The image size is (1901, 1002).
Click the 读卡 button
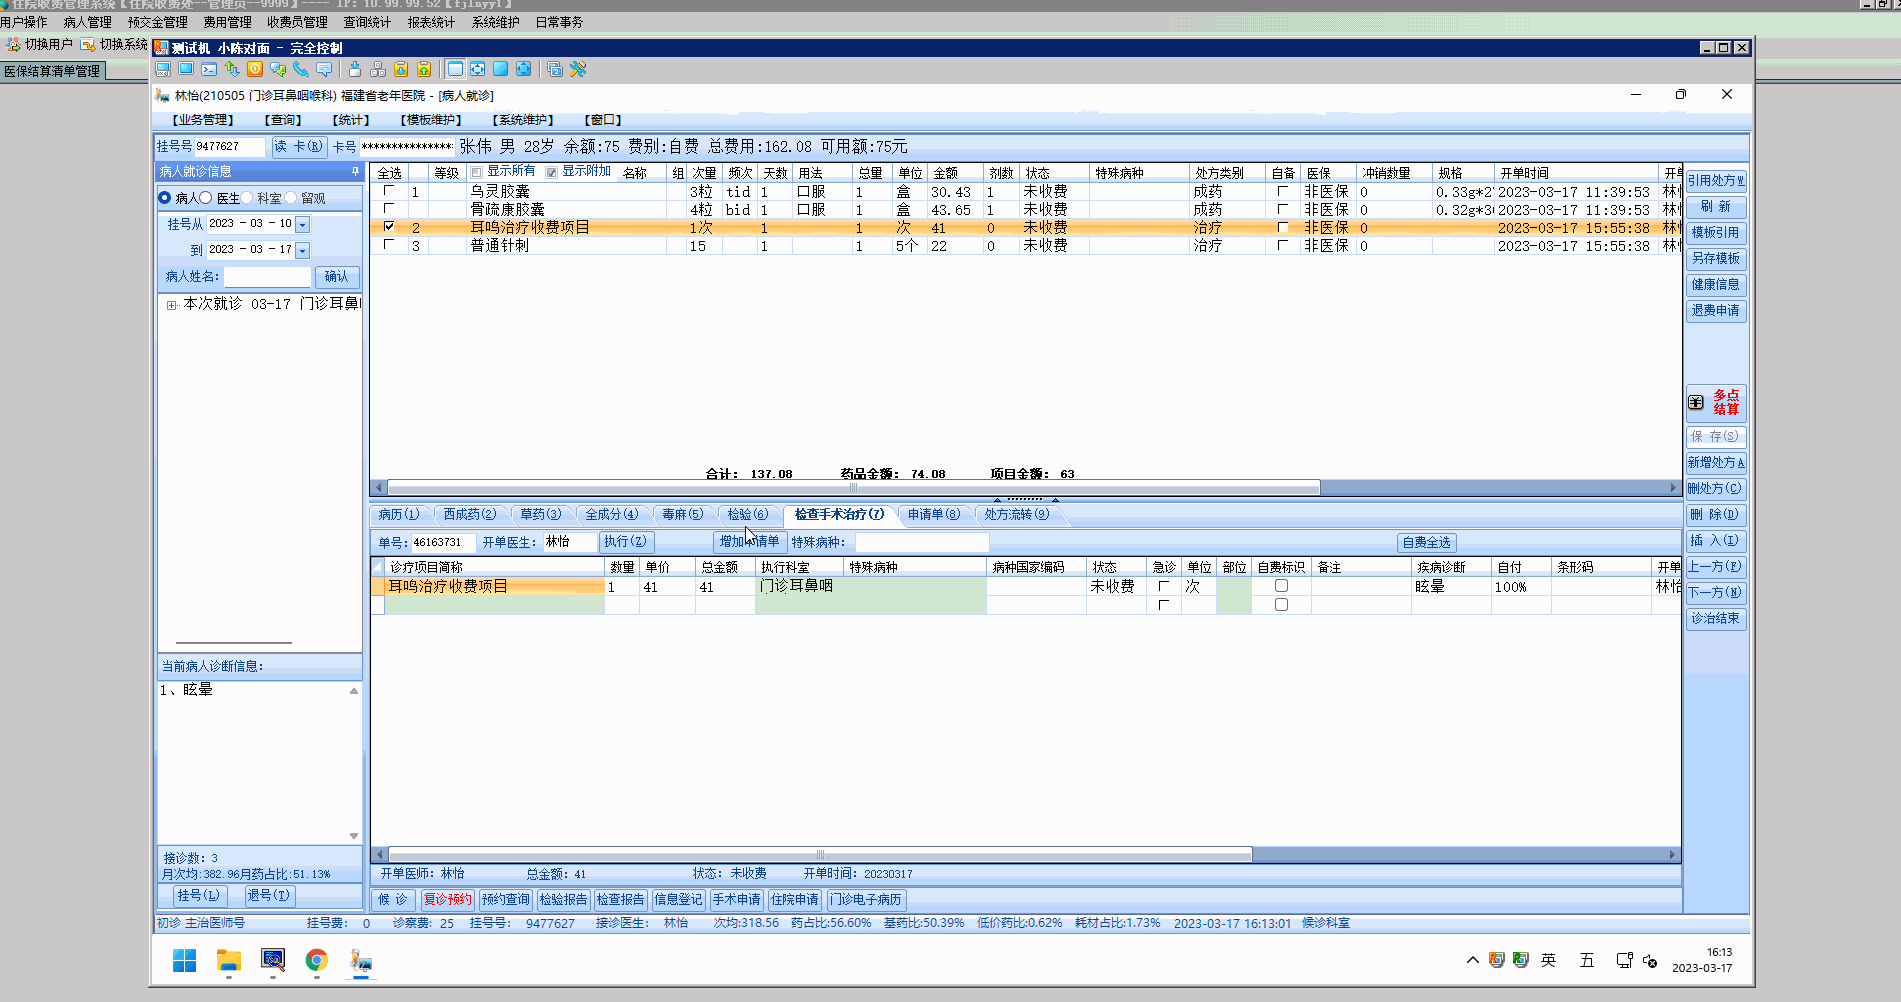coord(299,146)
